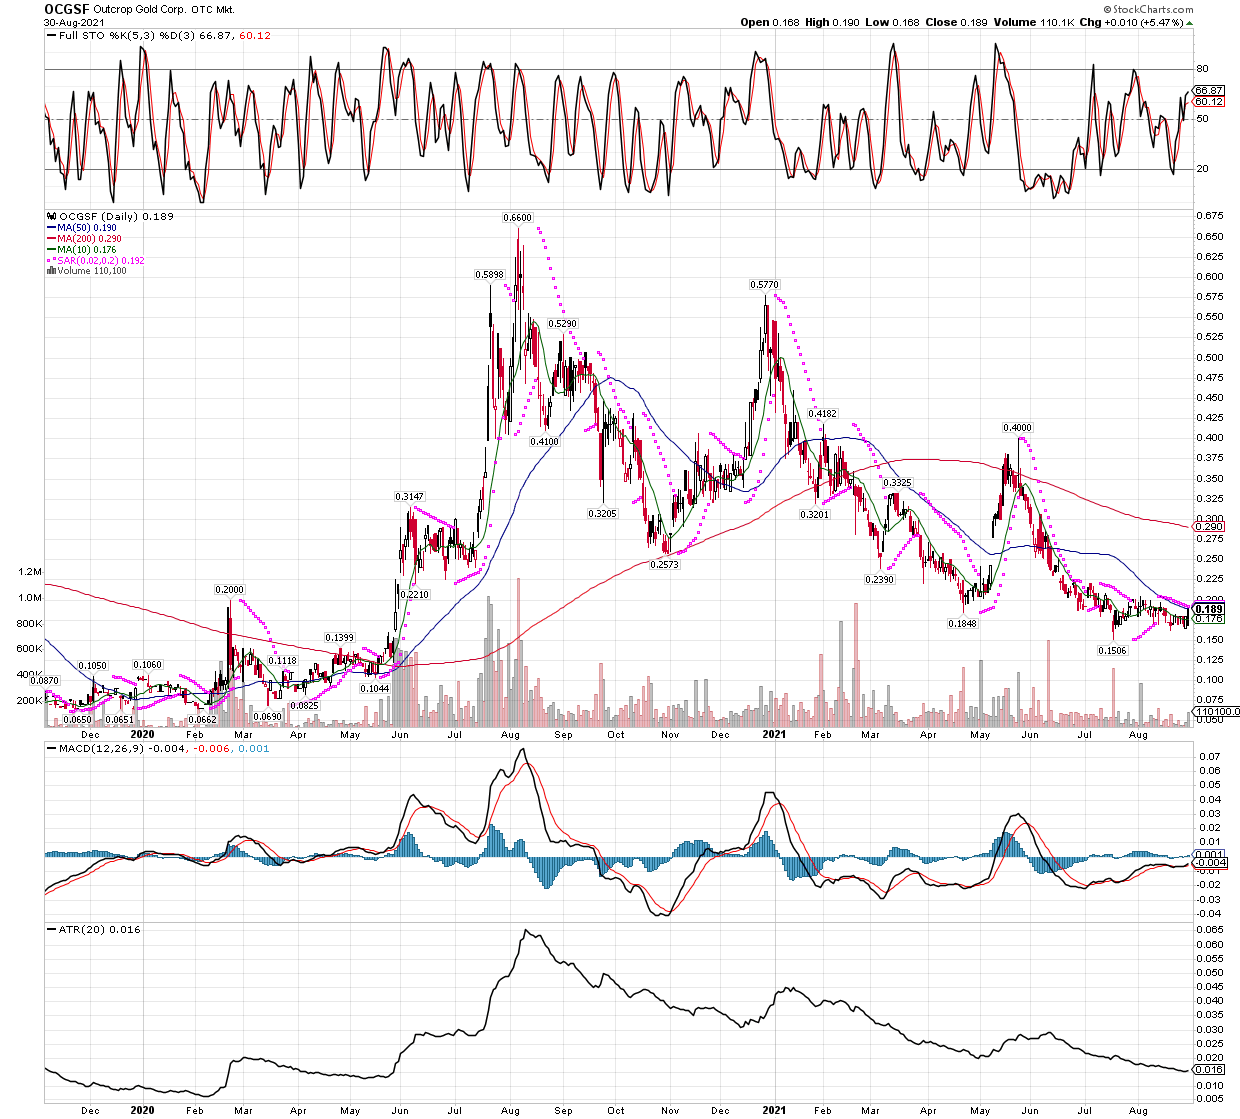The image size is (1240, 1119).
Task: Click the 0.1848 trough price label
Action: pyautogui.click(x=963, y=624)
